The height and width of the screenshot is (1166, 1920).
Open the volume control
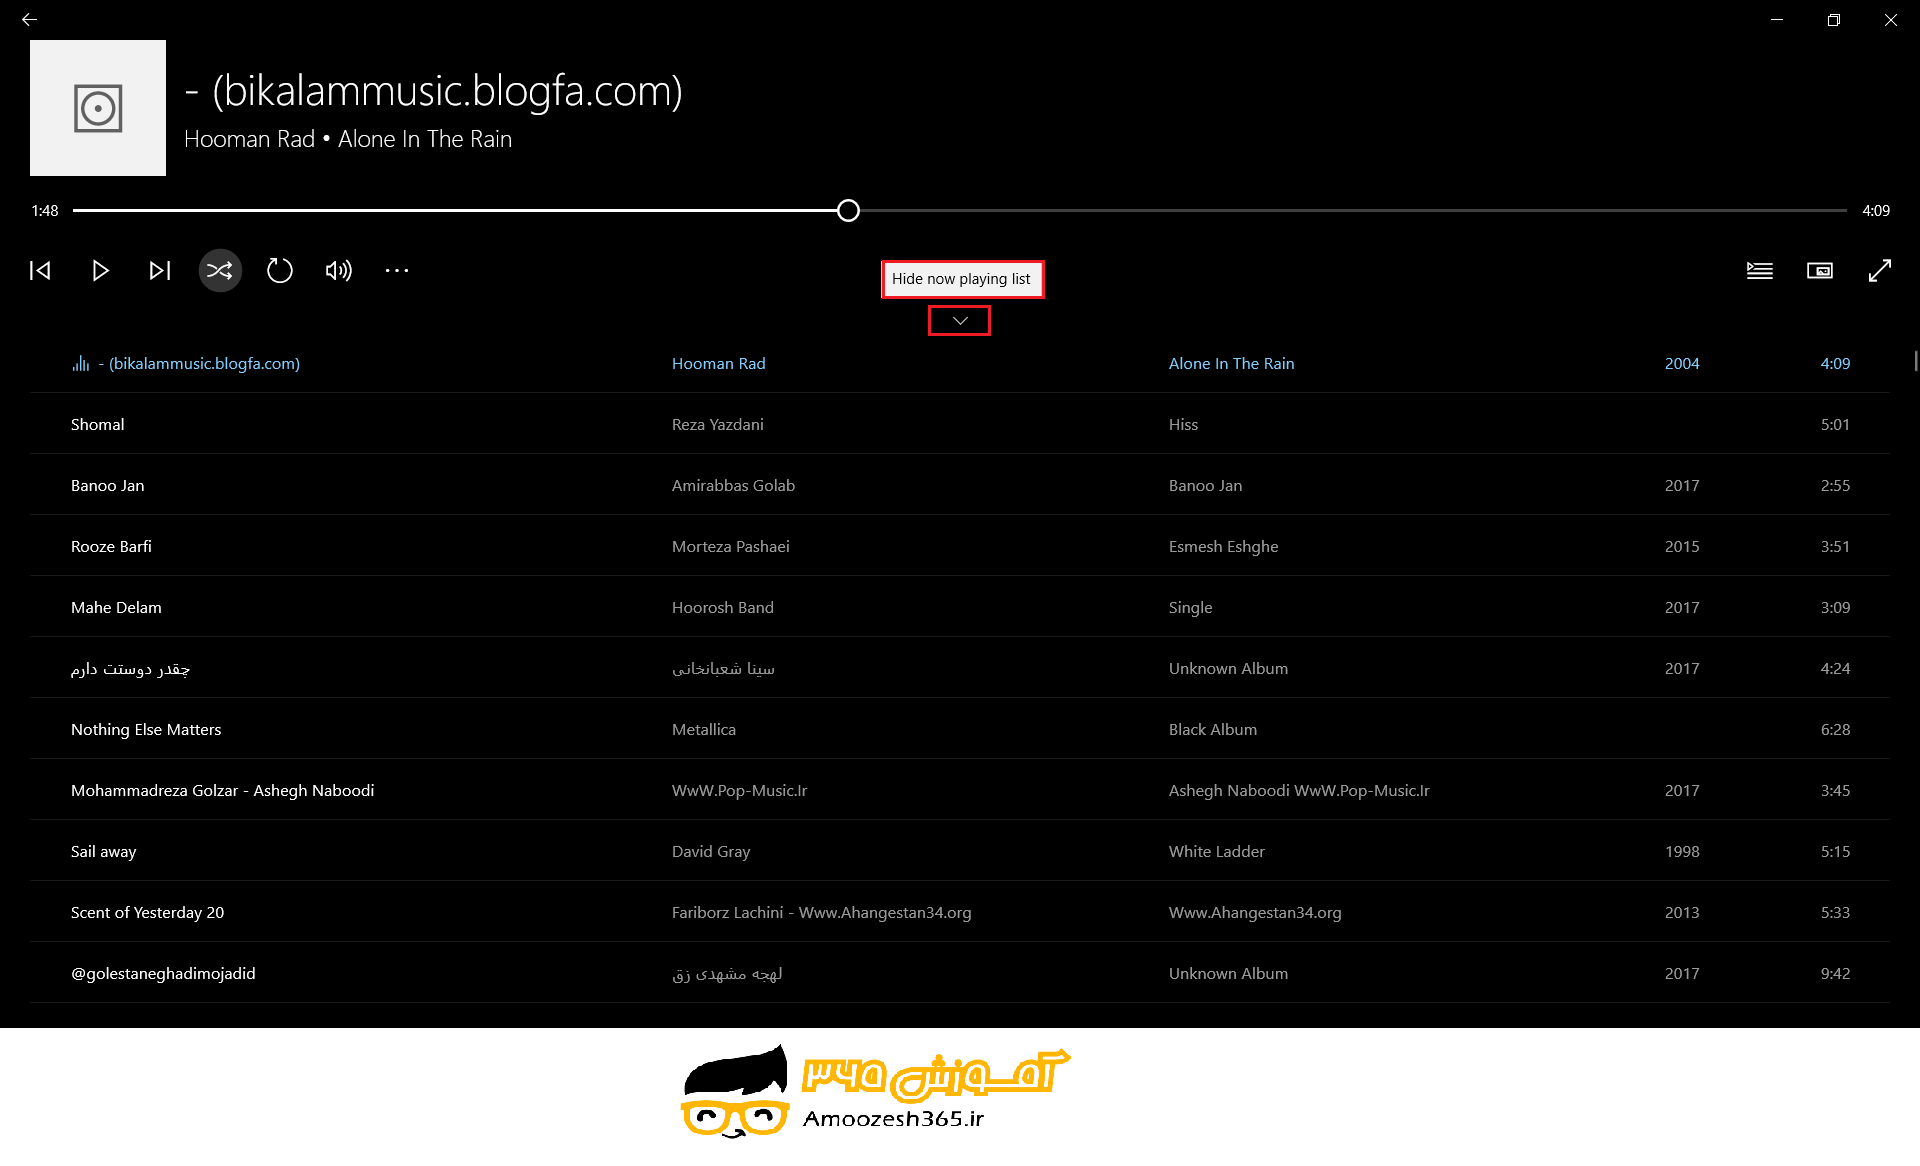pos(339,271)
